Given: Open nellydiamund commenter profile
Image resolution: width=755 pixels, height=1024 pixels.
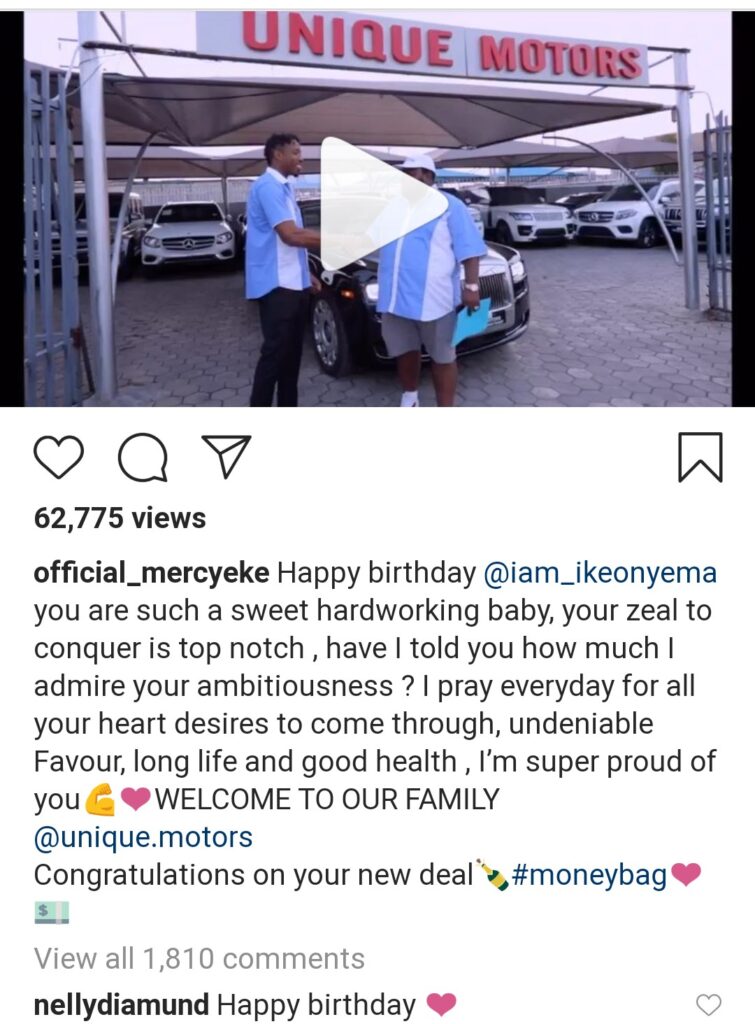Looking at the screenshot, I should tap(121, 1004).
